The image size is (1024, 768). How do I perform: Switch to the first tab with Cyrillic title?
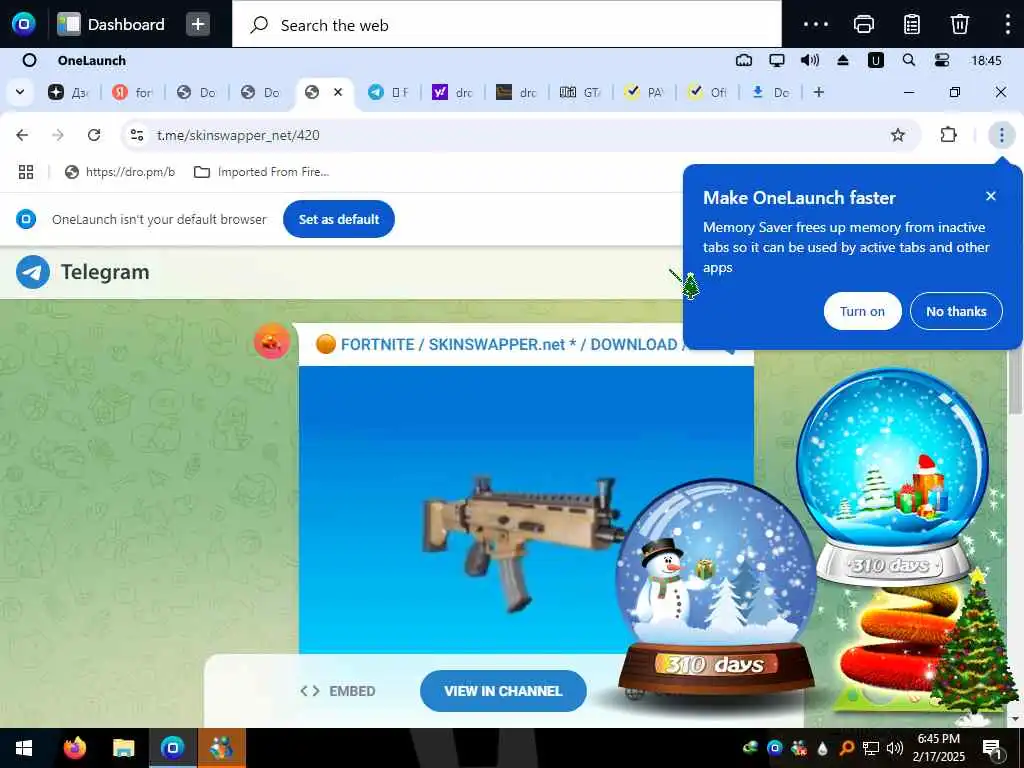tap(68, 93)
